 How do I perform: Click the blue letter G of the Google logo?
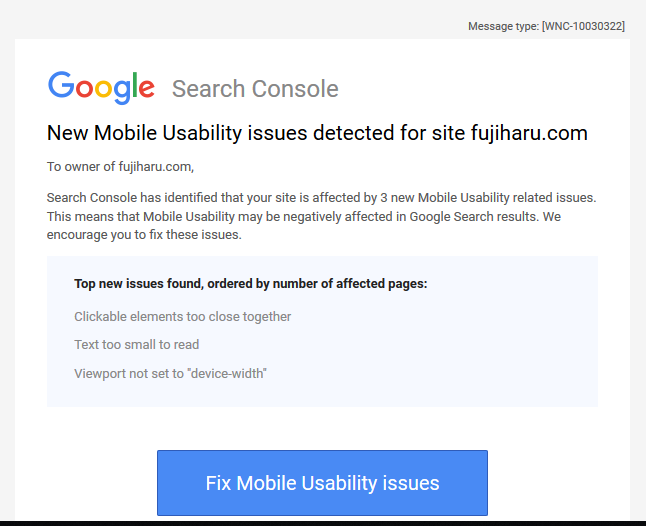61,85
